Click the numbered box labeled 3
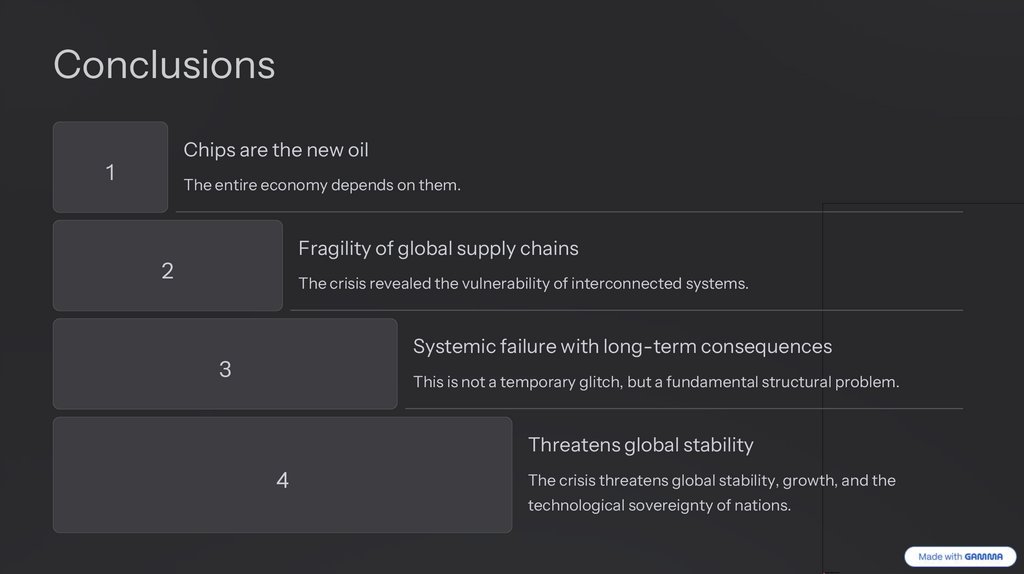This screenshot has height=574, width=1024. point(225,364)
